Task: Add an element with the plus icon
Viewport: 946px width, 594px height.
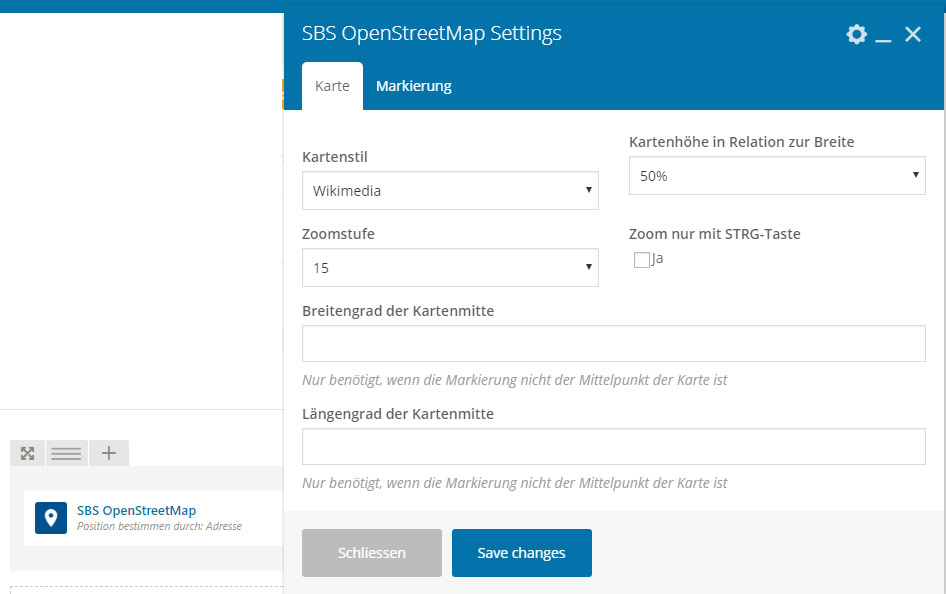Action: (x=109, y=453)
